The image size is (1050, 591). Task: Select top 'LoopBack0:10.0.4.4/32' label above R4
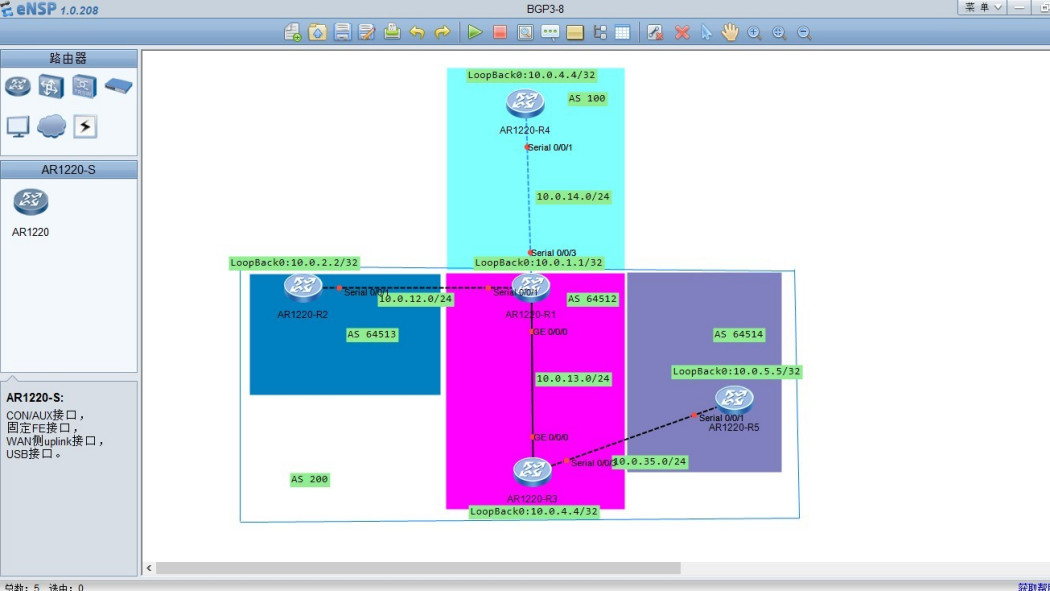[x=532, y=75]
